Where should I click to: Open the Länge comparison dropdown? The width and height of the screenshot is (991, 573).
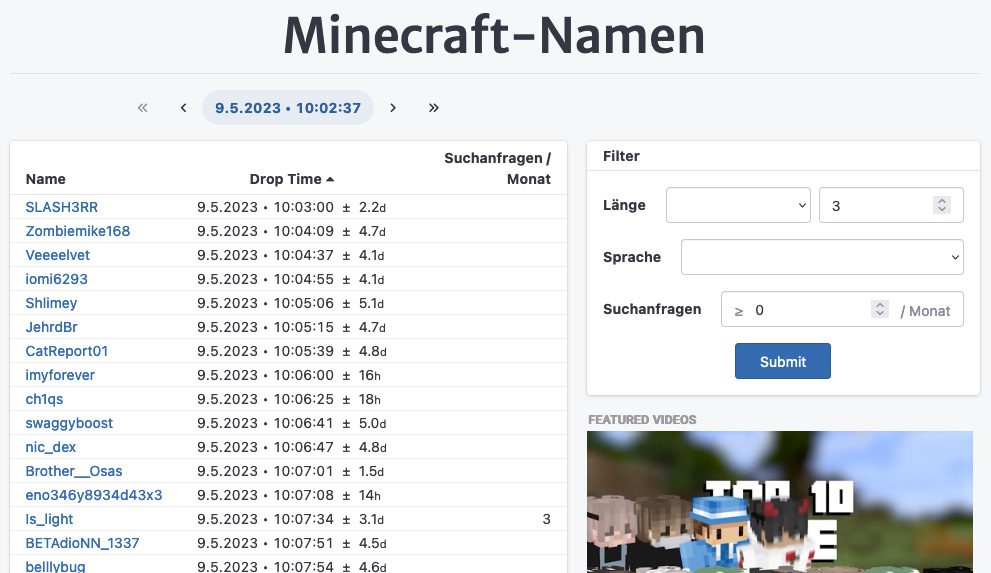click(x=738, y=205)
